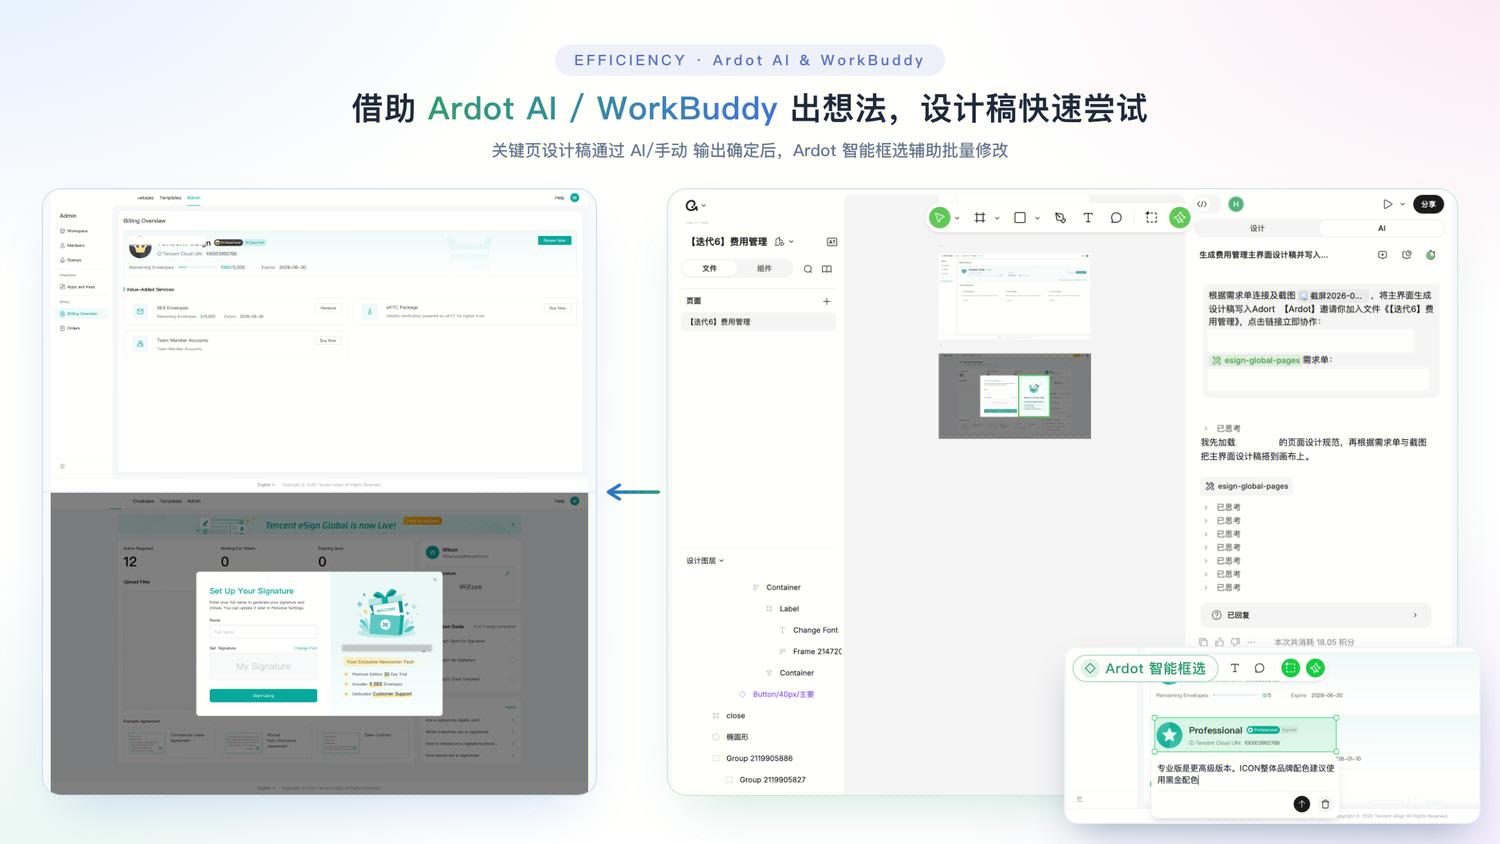Click the smart selection comment text box
The height and width of the screenshot is (844, 1500).
click(1246, 774)
